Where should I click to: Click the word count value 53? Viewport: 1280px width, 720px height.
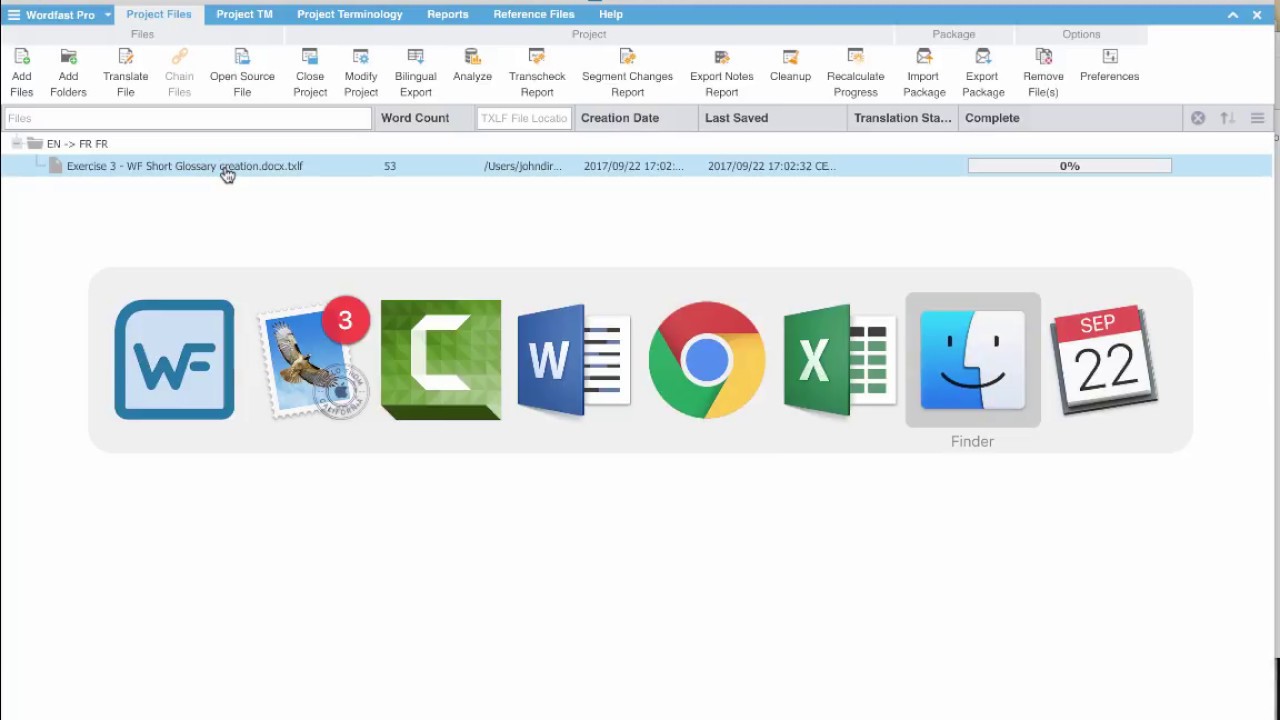(x=390, y=166)
